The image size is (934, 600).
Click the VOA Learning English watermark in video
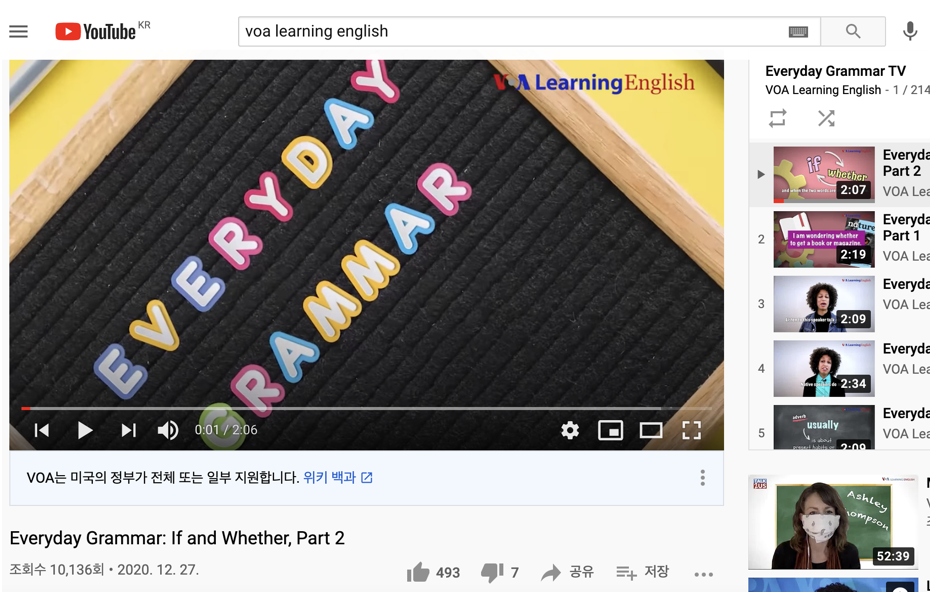594,82
